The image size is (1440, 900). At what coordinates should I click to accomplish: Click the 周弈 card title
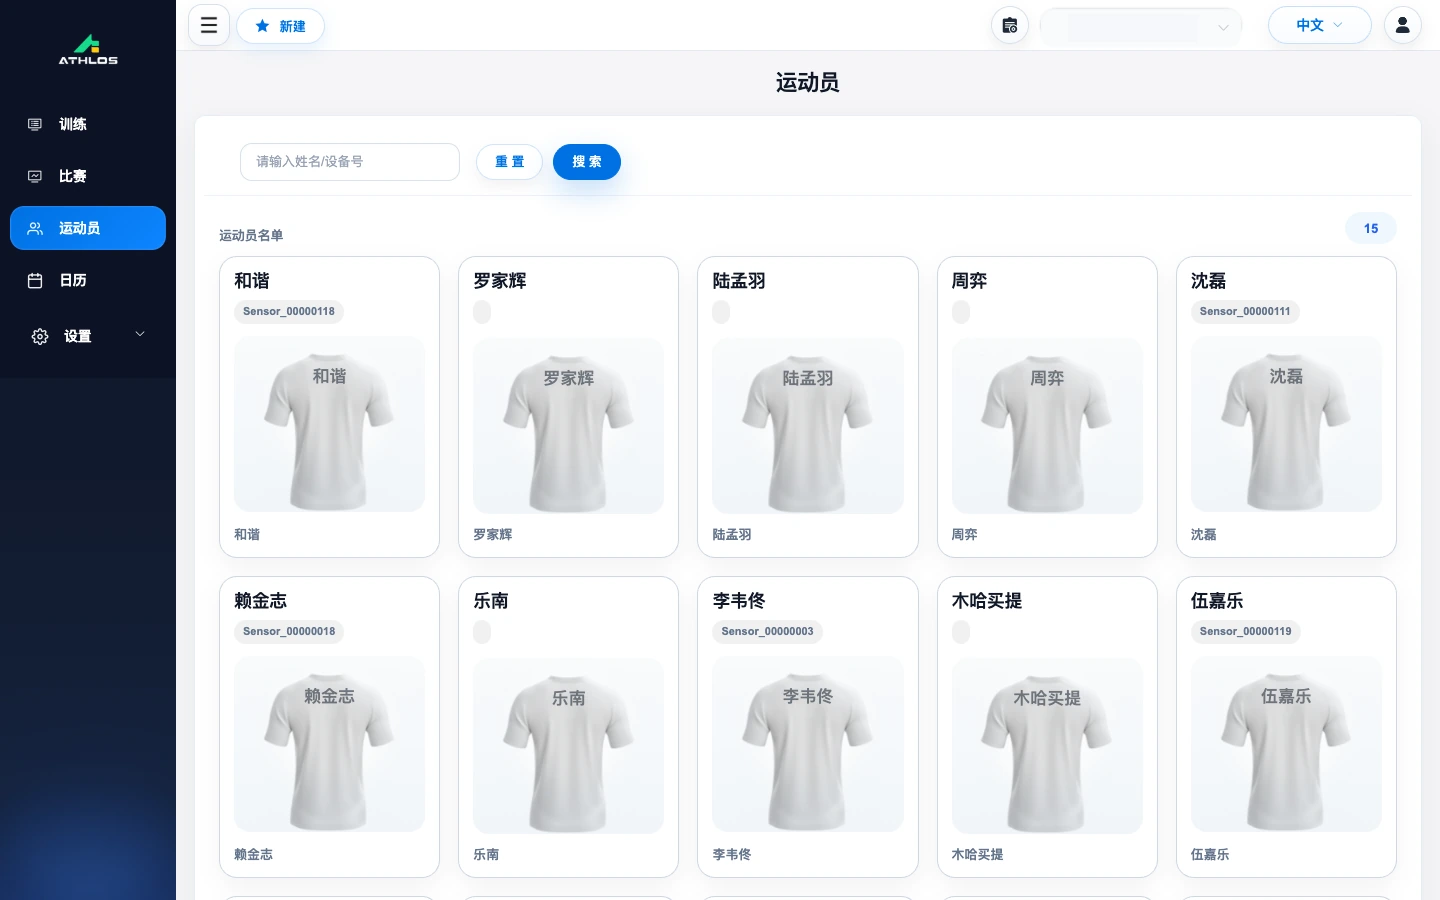pyautogui.click(x=969, y=281)
